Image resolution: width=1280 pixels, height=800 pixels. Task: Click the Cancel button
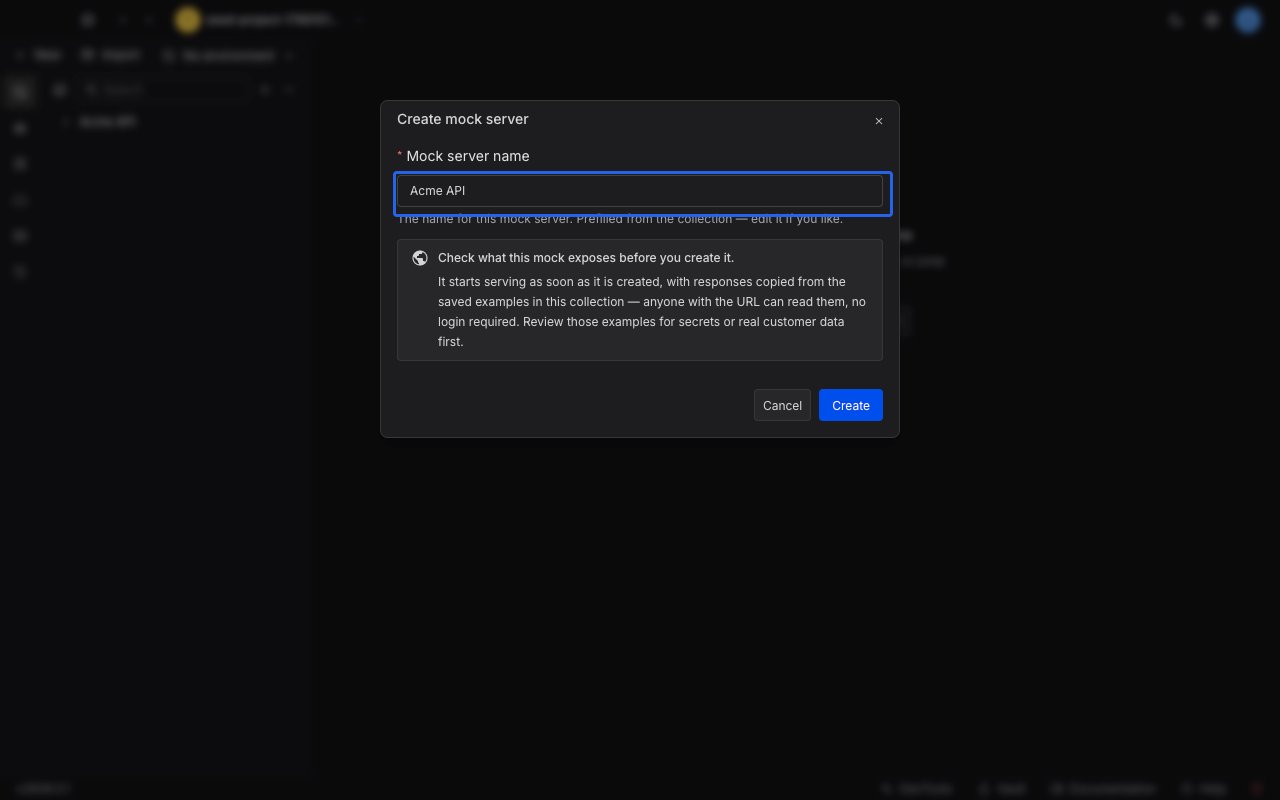[782, 405]
